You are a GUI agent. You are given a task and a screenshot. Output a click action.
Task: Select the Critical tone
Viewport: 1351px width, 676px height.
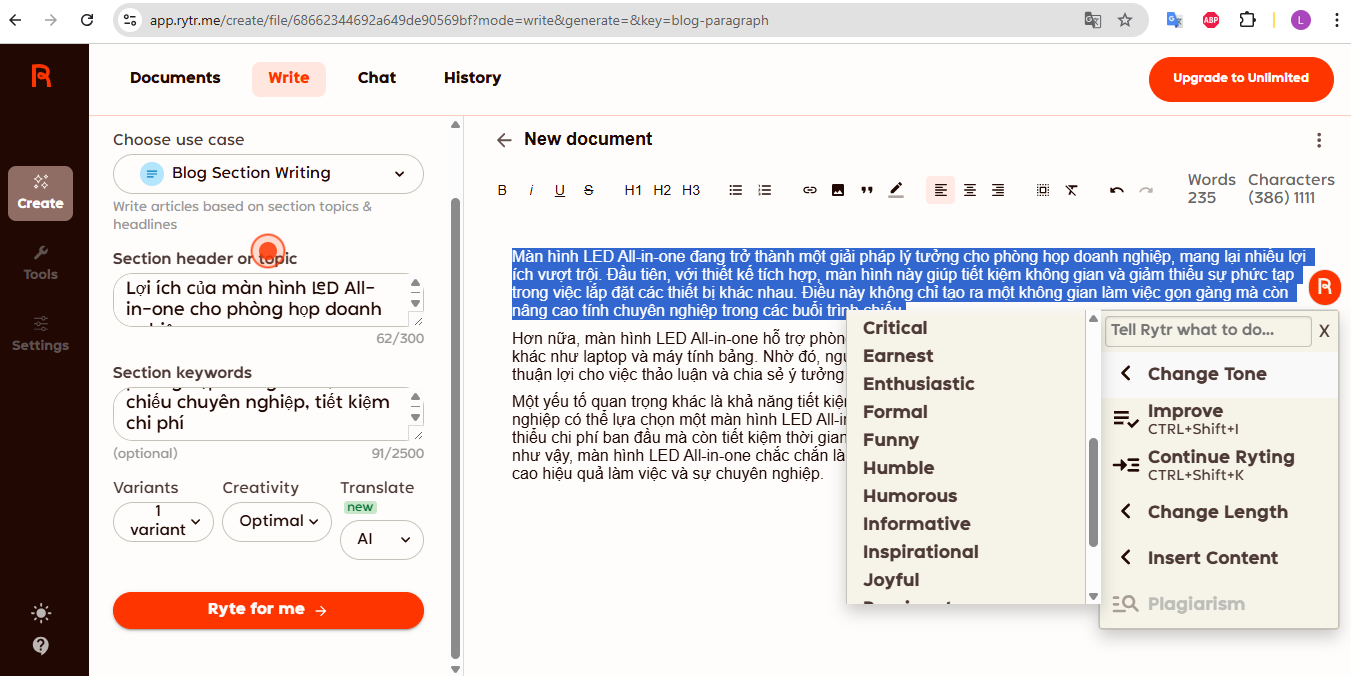[x=895, y=328]
